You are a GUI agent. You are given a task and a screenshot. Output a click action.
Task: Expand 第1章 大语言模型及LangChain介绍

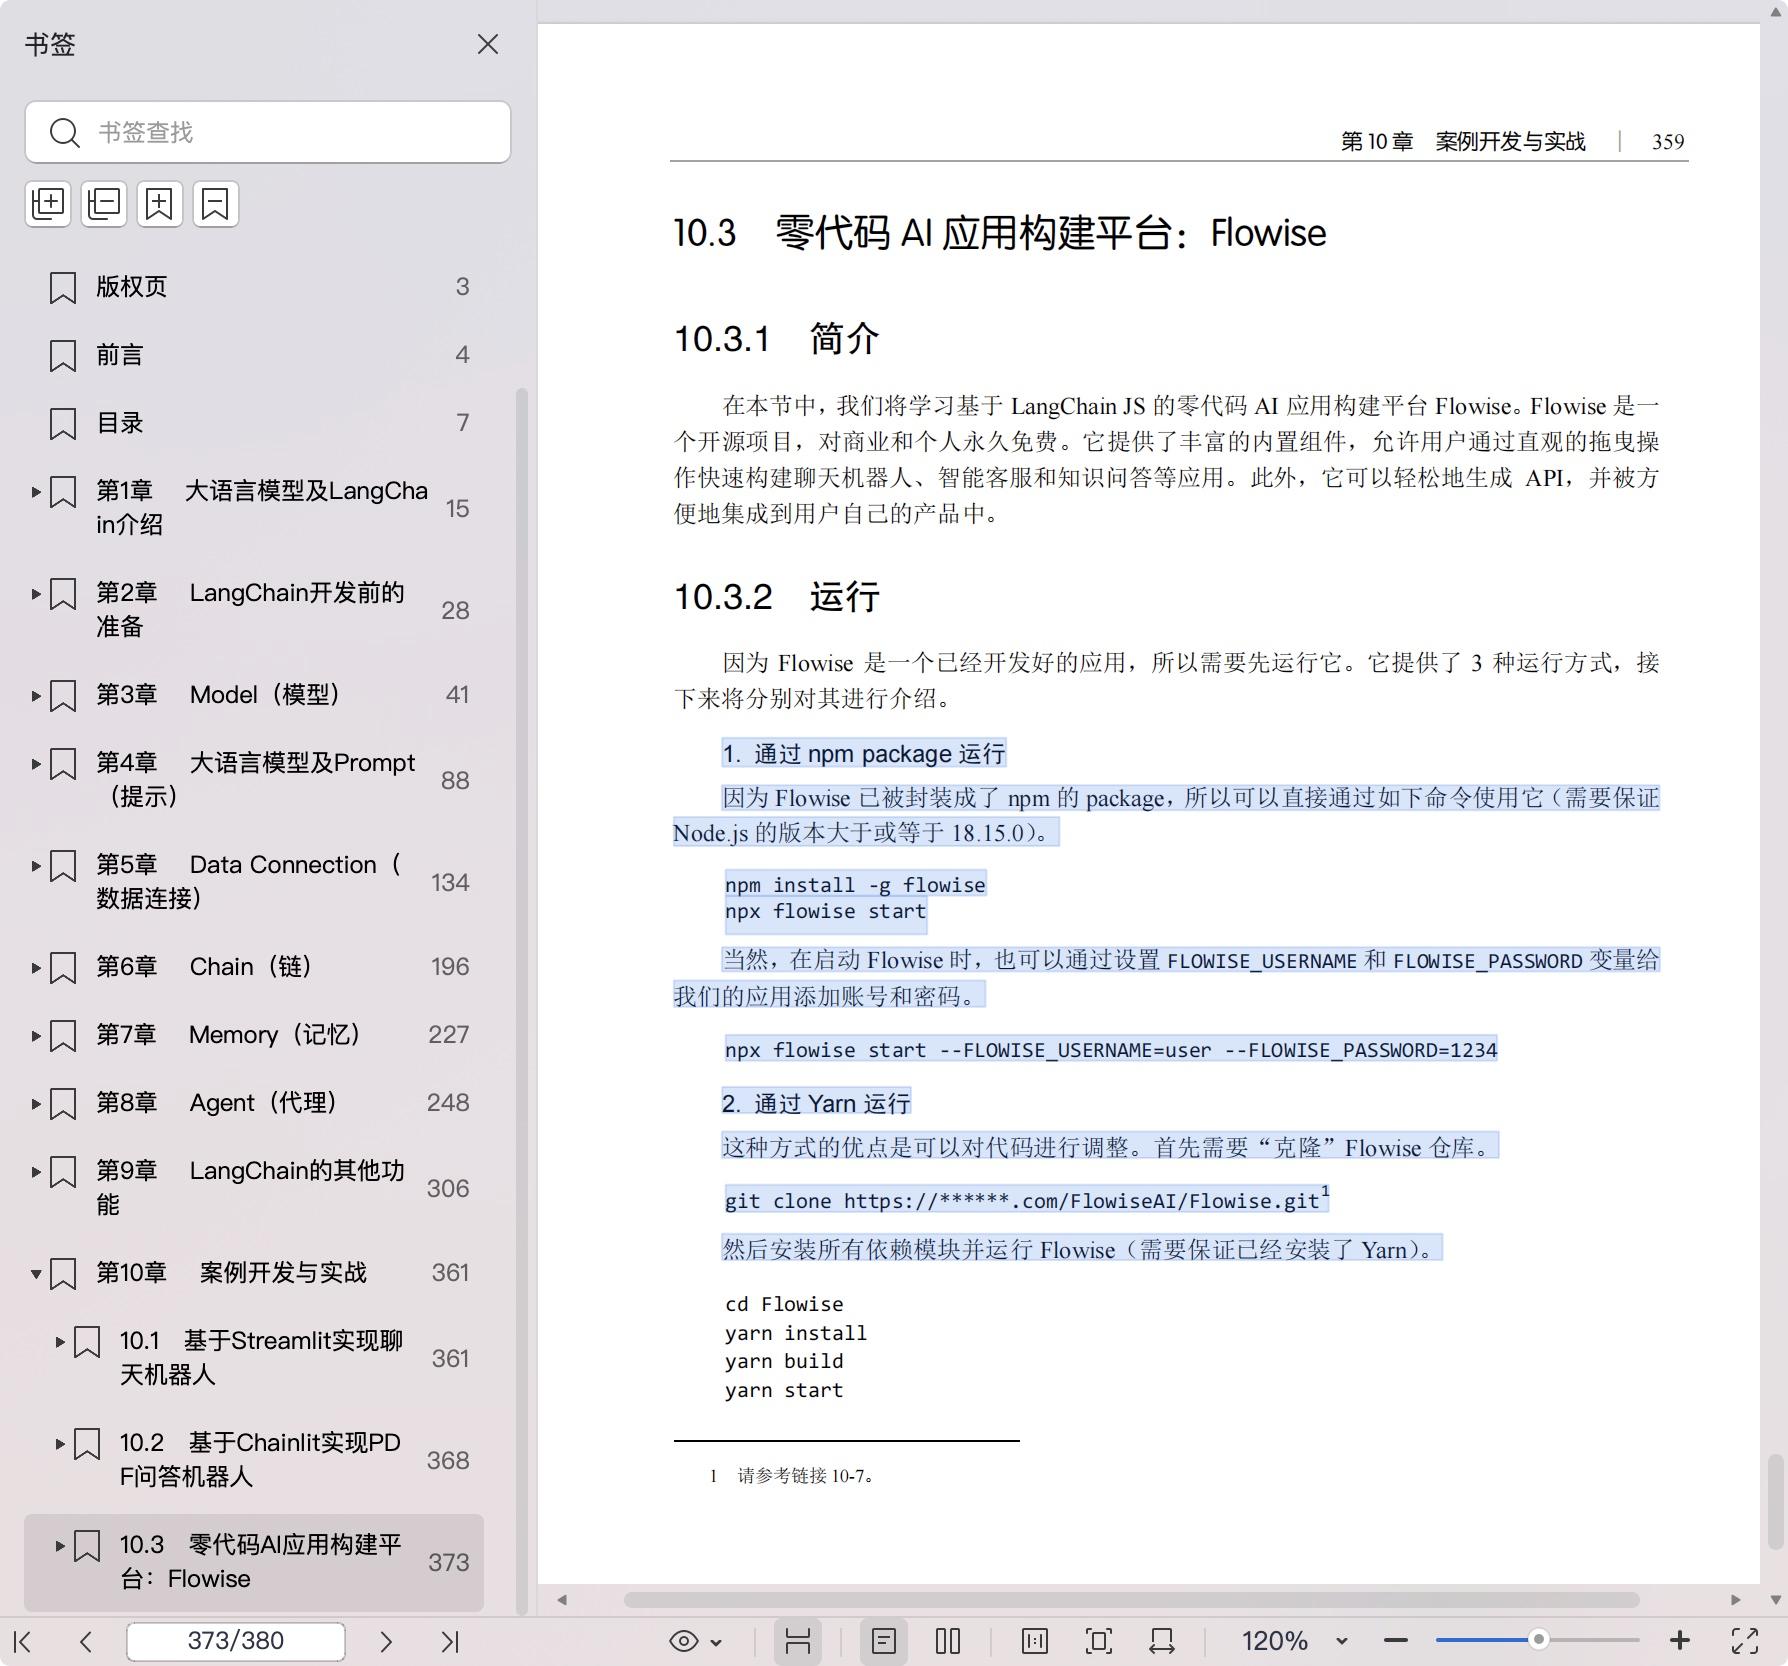[x=36, y=492]
